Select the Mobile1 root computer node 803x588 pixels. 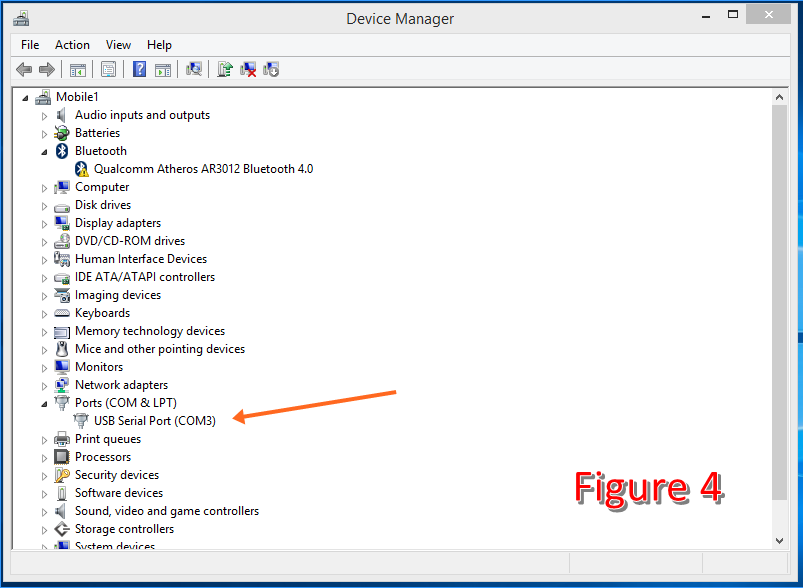click(77, 97)
